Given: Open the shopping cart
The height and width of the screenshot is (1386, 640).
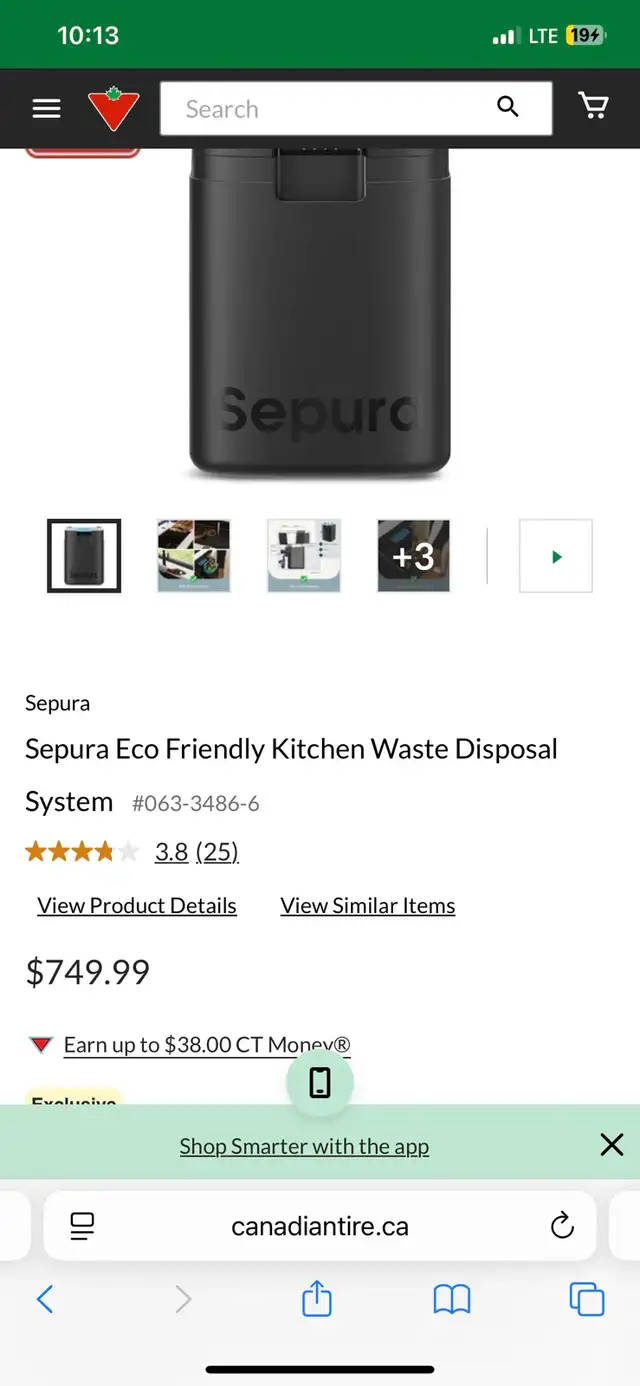Looking at the screenshot, I should [x=594, y=106].
